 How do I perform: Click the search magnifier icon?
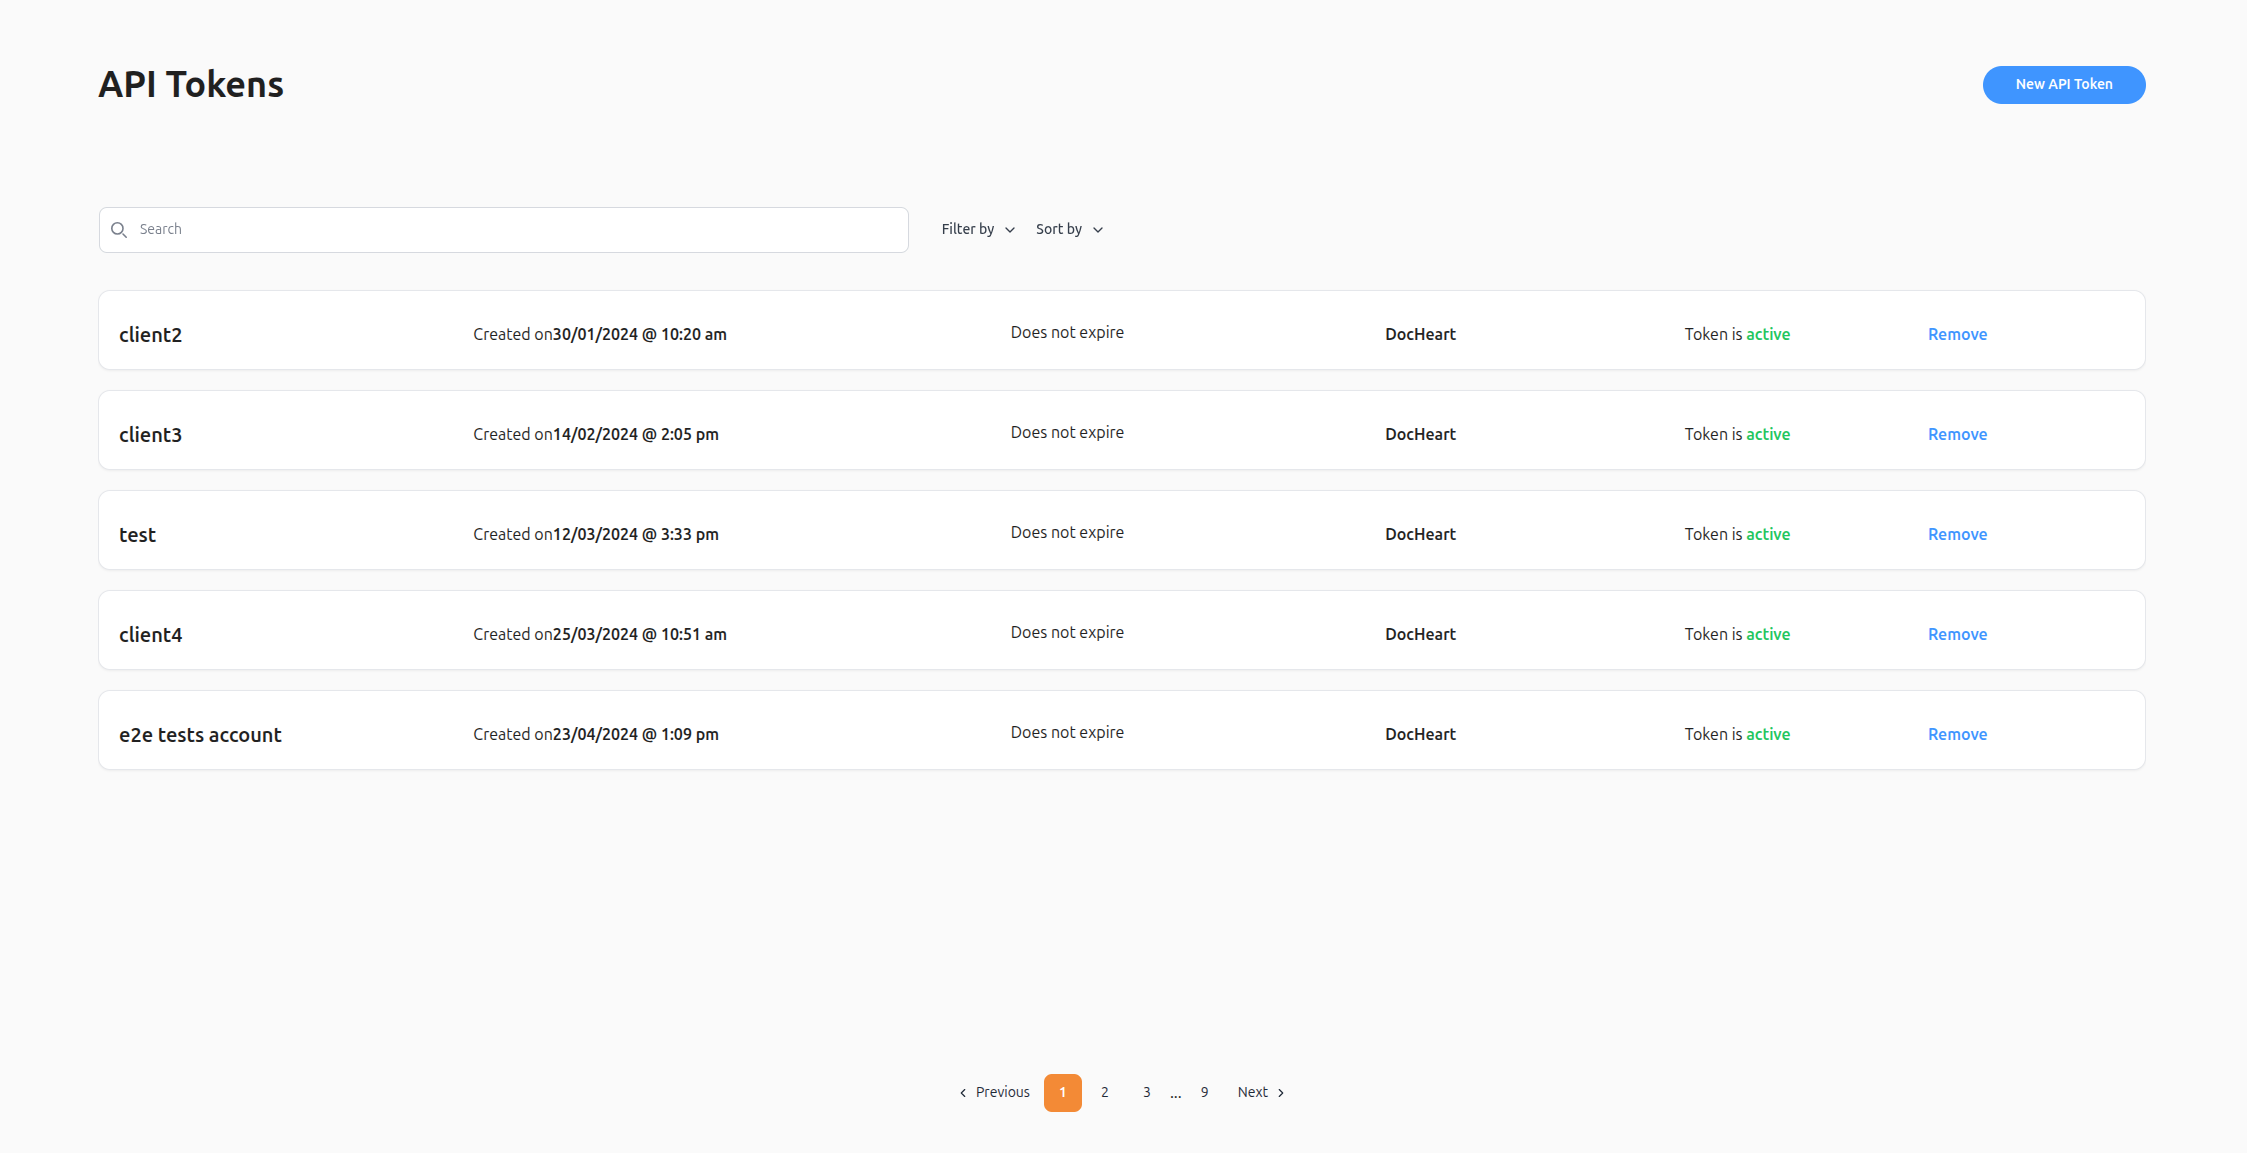119,230
